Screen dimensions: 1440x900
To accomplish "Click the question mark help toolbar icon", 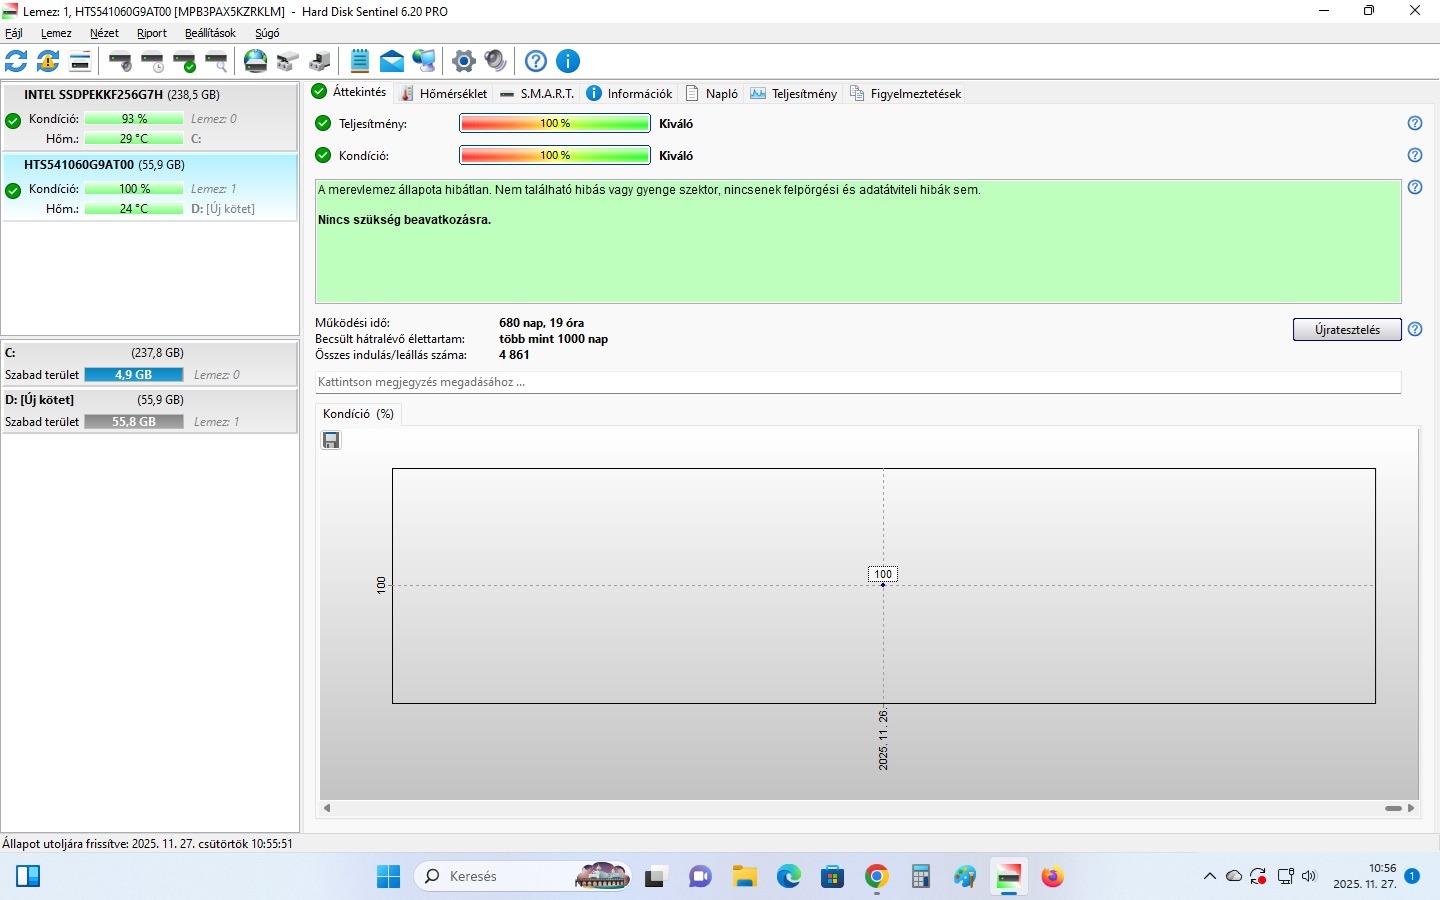I will 536,61.
